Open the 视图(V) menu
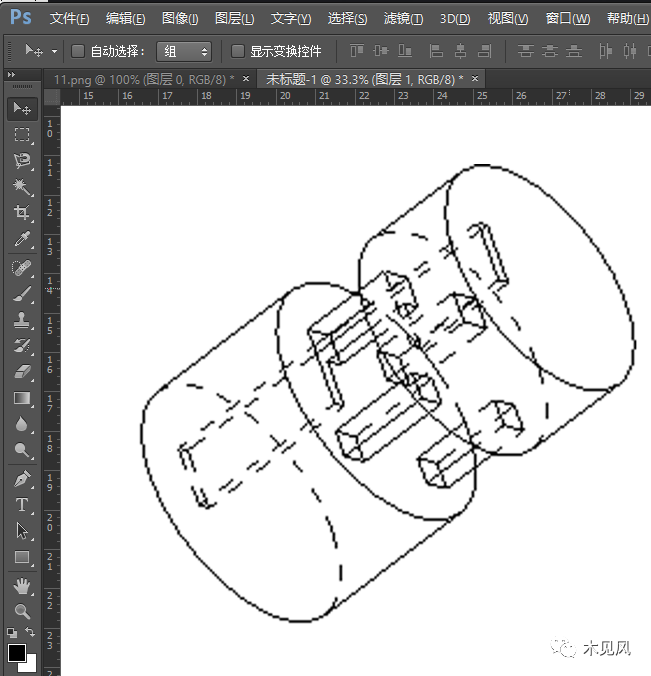The height and width of the screenshot is (676, 651). coord(507,18)
